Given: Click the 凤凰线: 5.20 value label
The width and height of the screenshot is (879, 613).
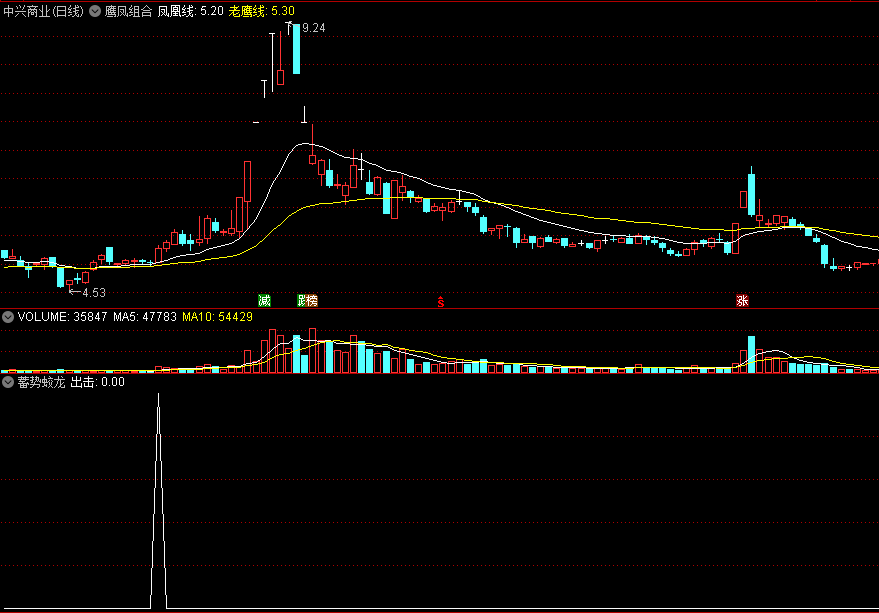Looking at the screenshot, I should coord(190,11).
